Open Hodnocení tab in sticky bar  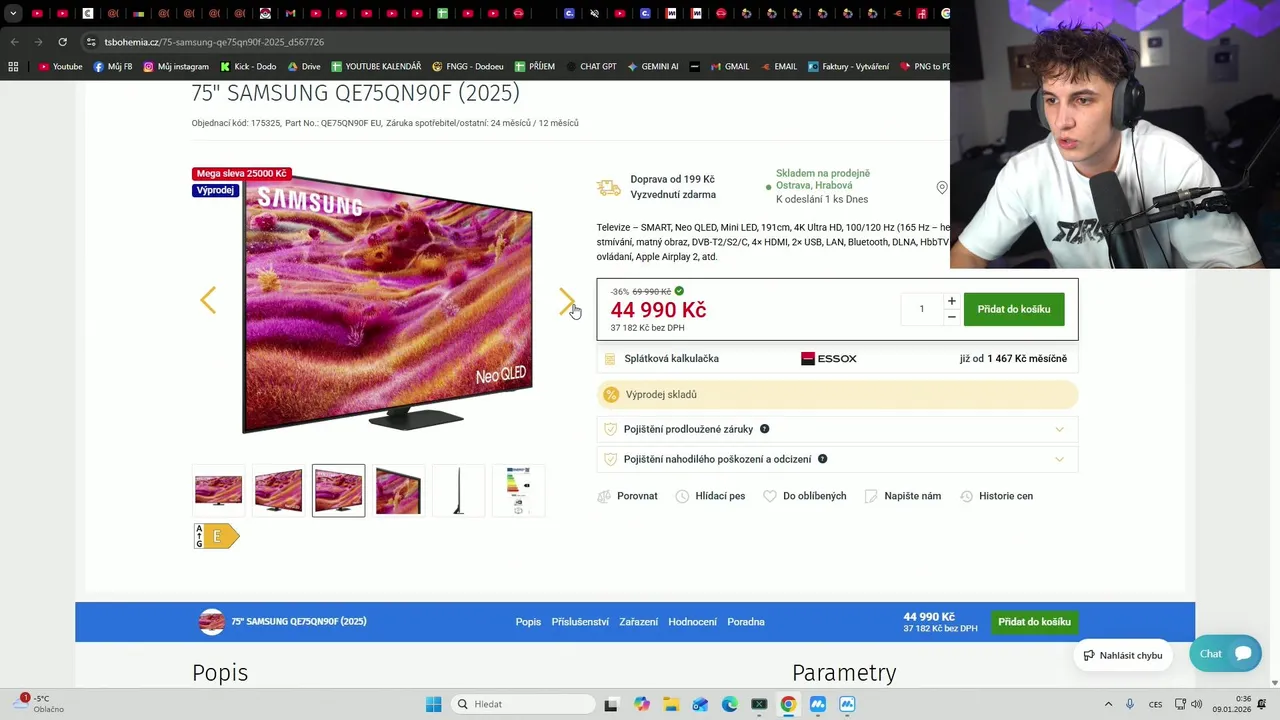click(692, 622)
